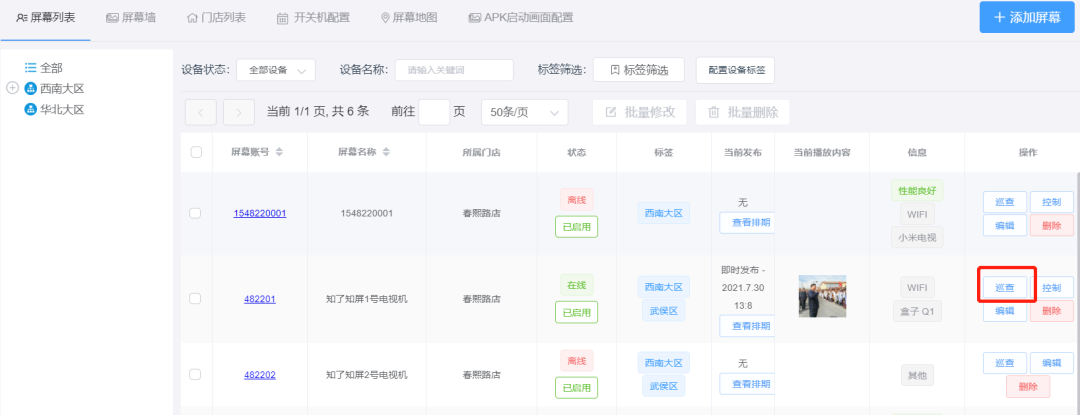Focus the 设备名称 keyword input
This screenshot has width=1080, height=415.
click(454, 70)
